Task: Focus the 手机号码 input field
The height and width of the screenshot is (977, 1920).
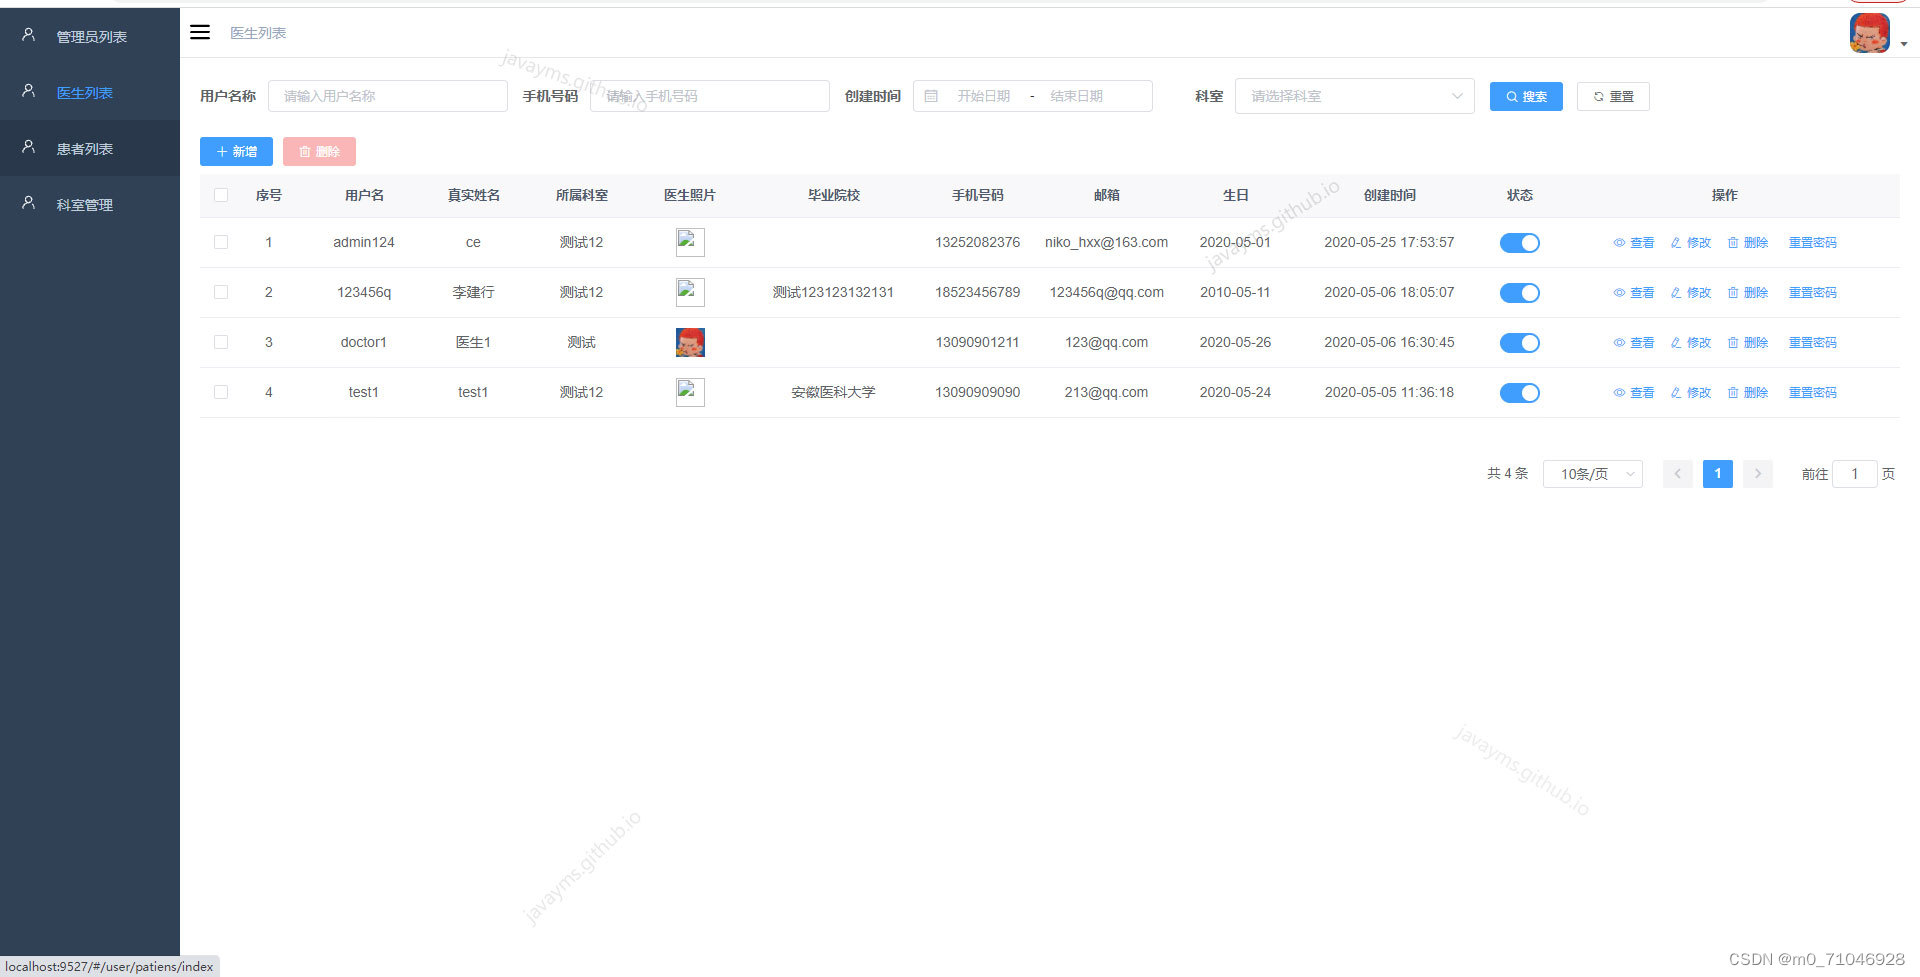Action: 710,96
